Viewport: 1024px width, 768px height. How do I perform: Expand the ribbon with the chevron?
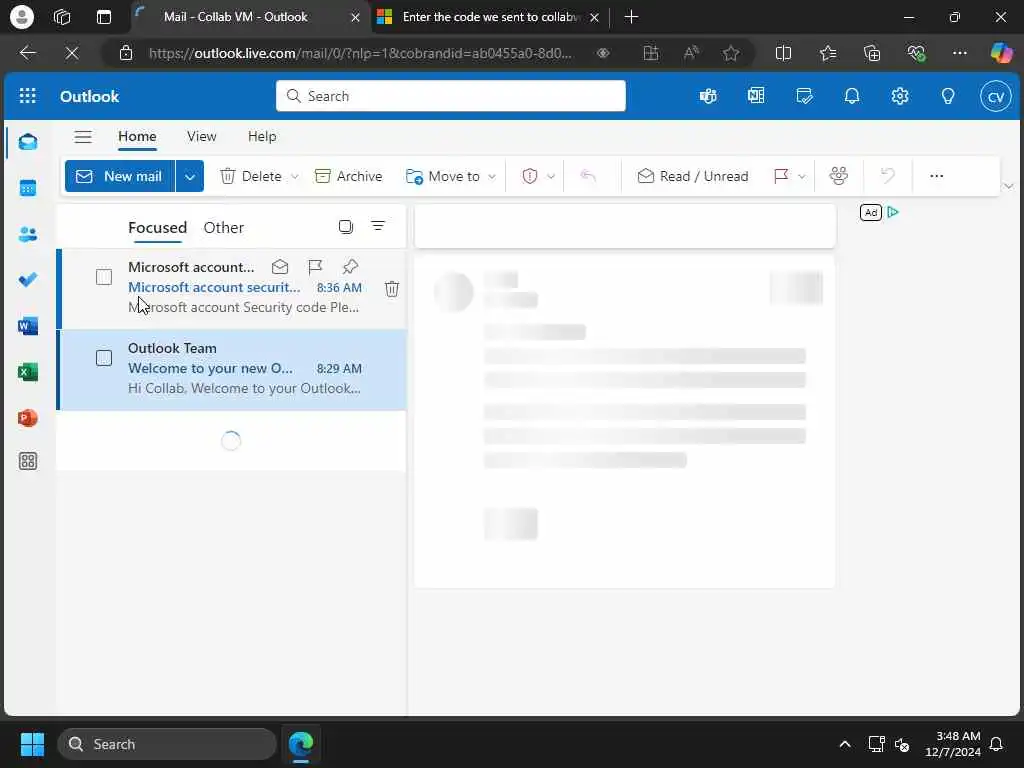tap(1008, 186)
